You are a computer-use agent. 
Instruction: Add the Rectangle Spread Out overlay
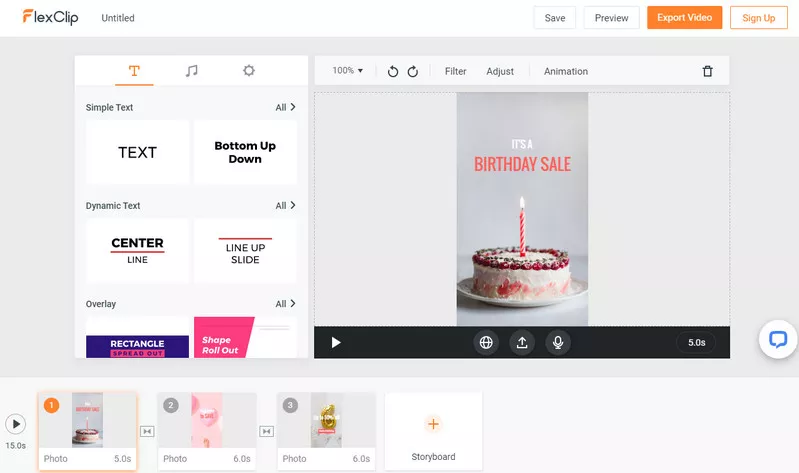138,337
